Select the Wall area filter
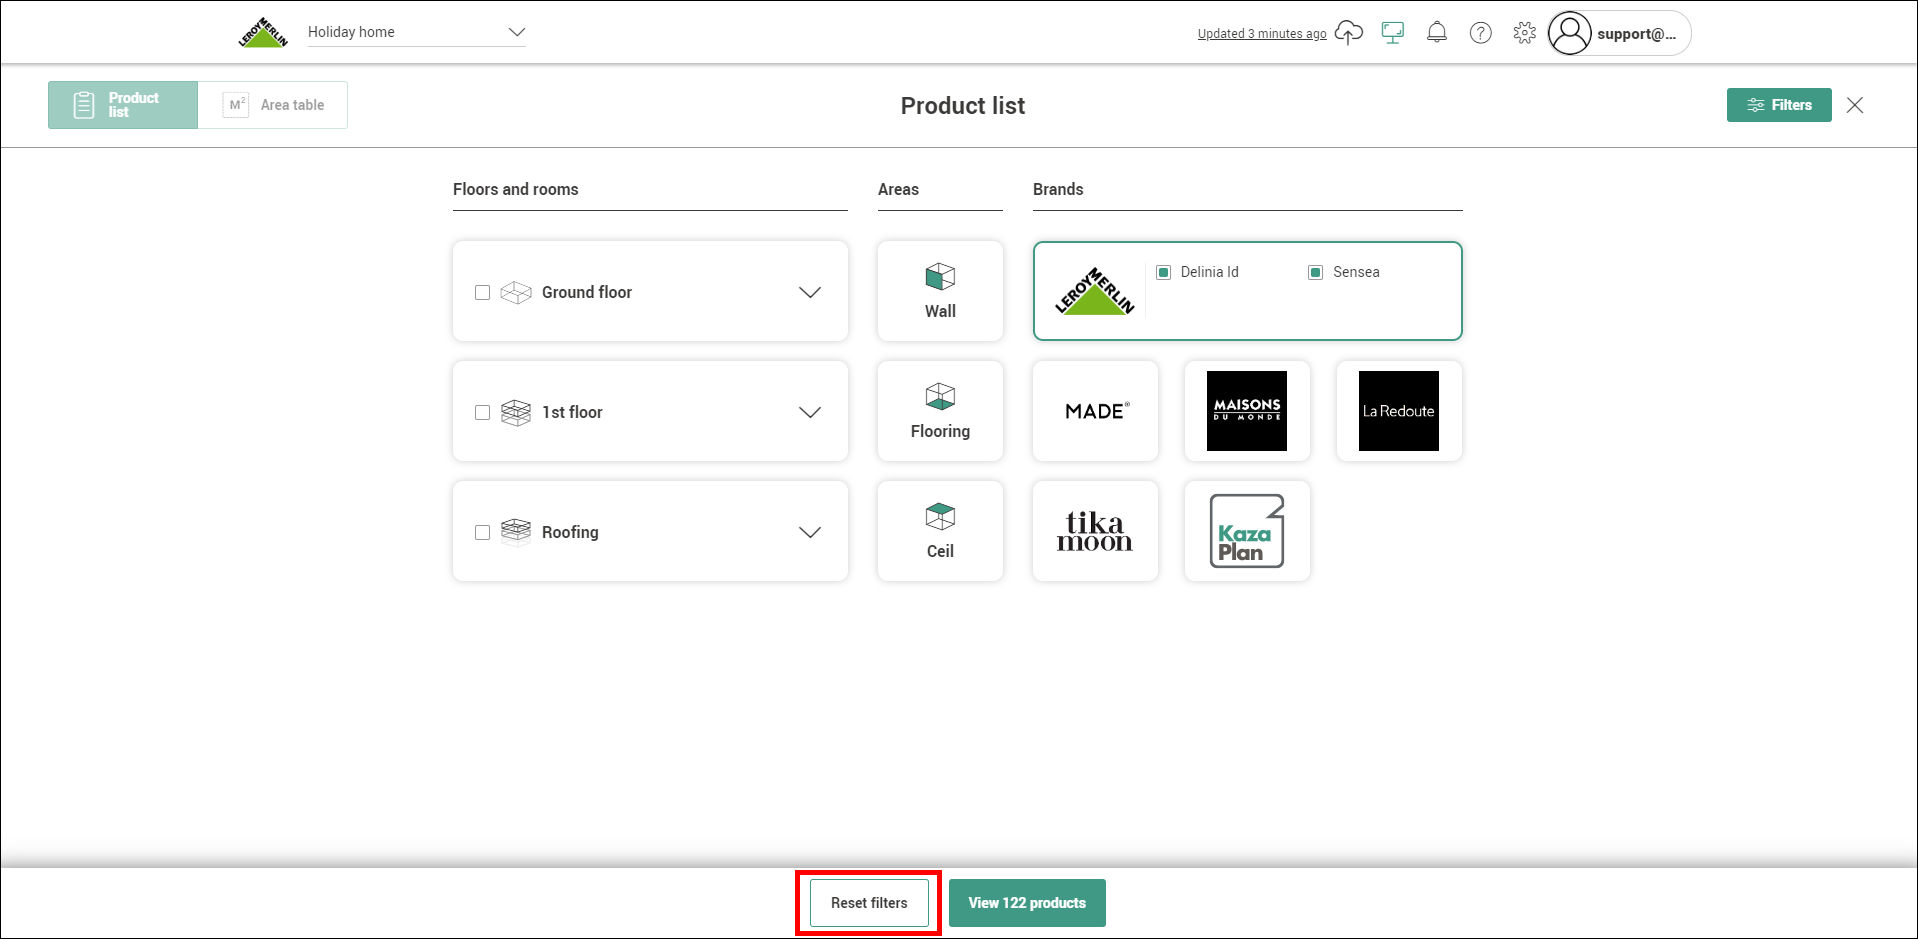This screenshot has height=939, width=1918. pos(940,291)
